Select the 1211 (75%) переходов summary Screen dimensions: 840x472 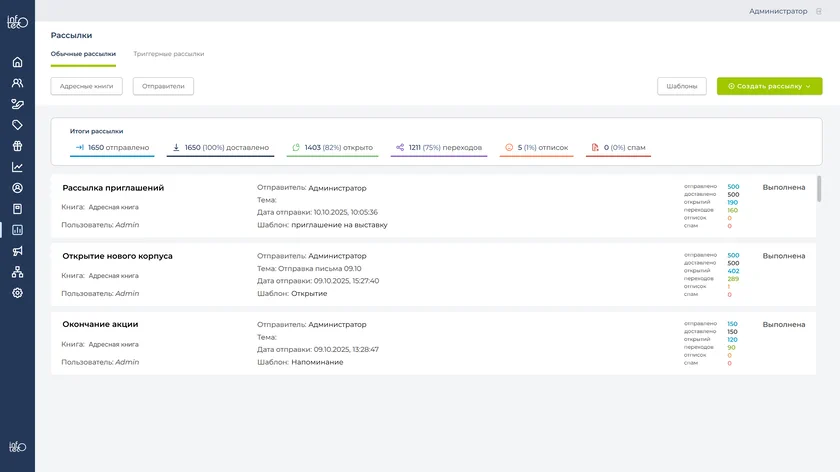coord(439,147)
